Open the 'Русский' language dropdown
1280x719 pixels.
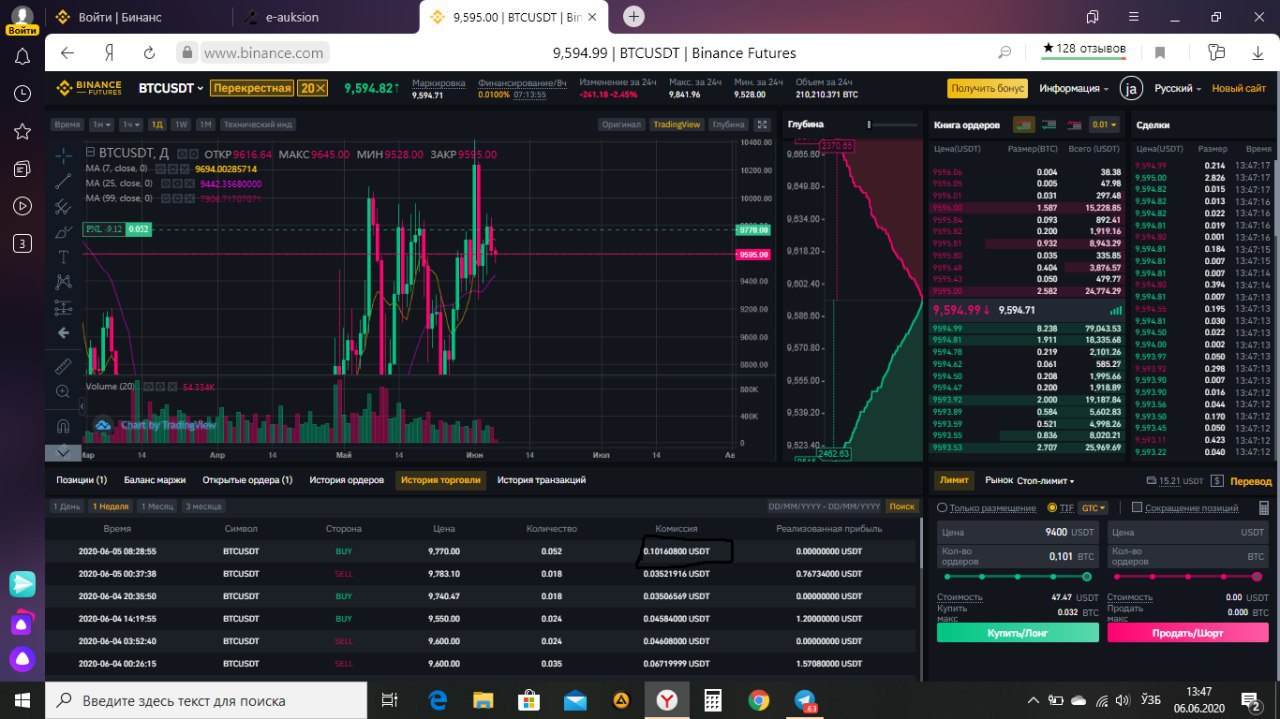point(1178,88)
